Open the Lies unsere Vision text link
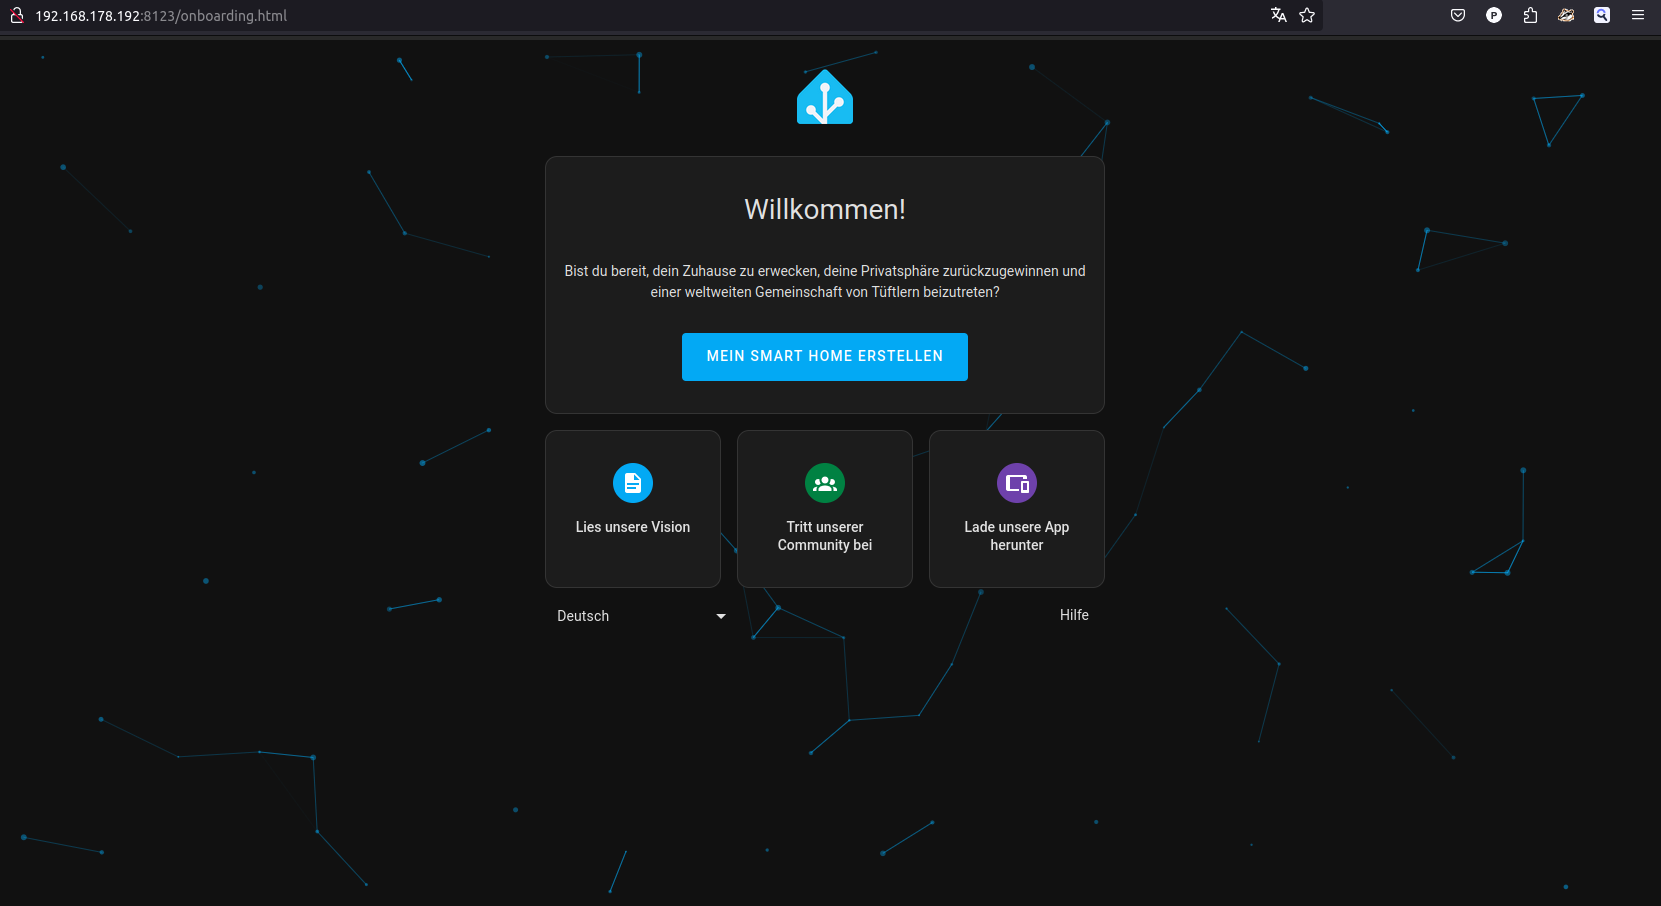This screenshot has height=906, width=1661. [632, 527]
